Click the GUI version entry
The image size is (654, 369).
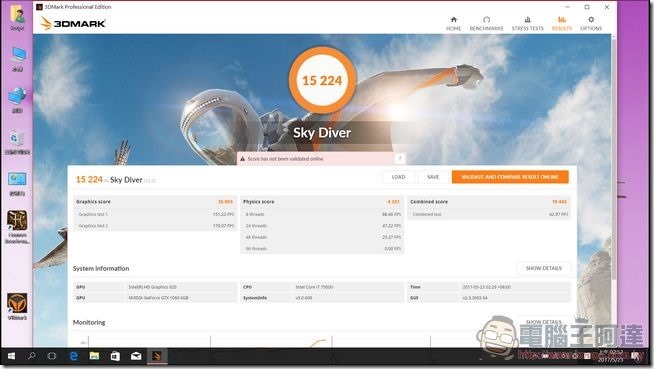click(x=489, y=298)
